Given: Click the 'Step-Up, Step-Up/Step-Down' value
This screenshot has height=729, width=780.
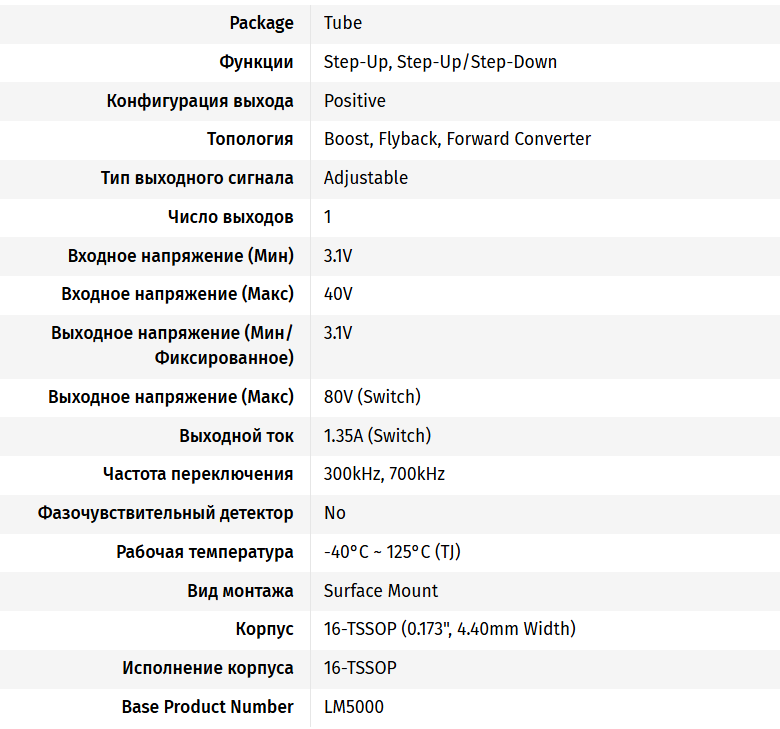Looking at the screenshot, I should click(440, 62).
